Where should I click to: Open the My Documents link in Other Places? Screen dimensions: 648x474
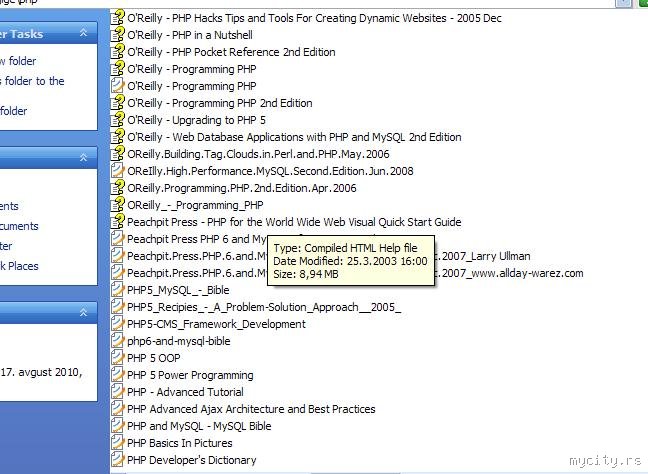click(x=9, y=206)
